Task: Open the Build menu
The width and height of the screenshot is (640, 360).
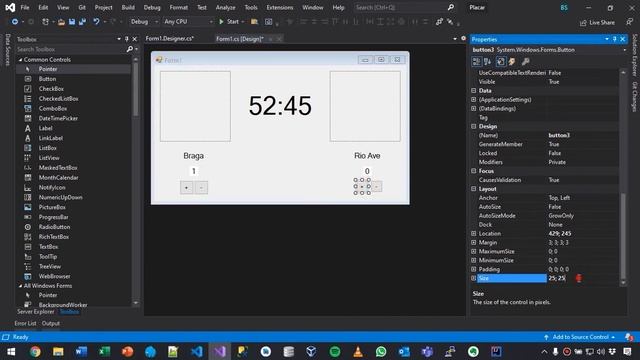Action: pos(128,7)
